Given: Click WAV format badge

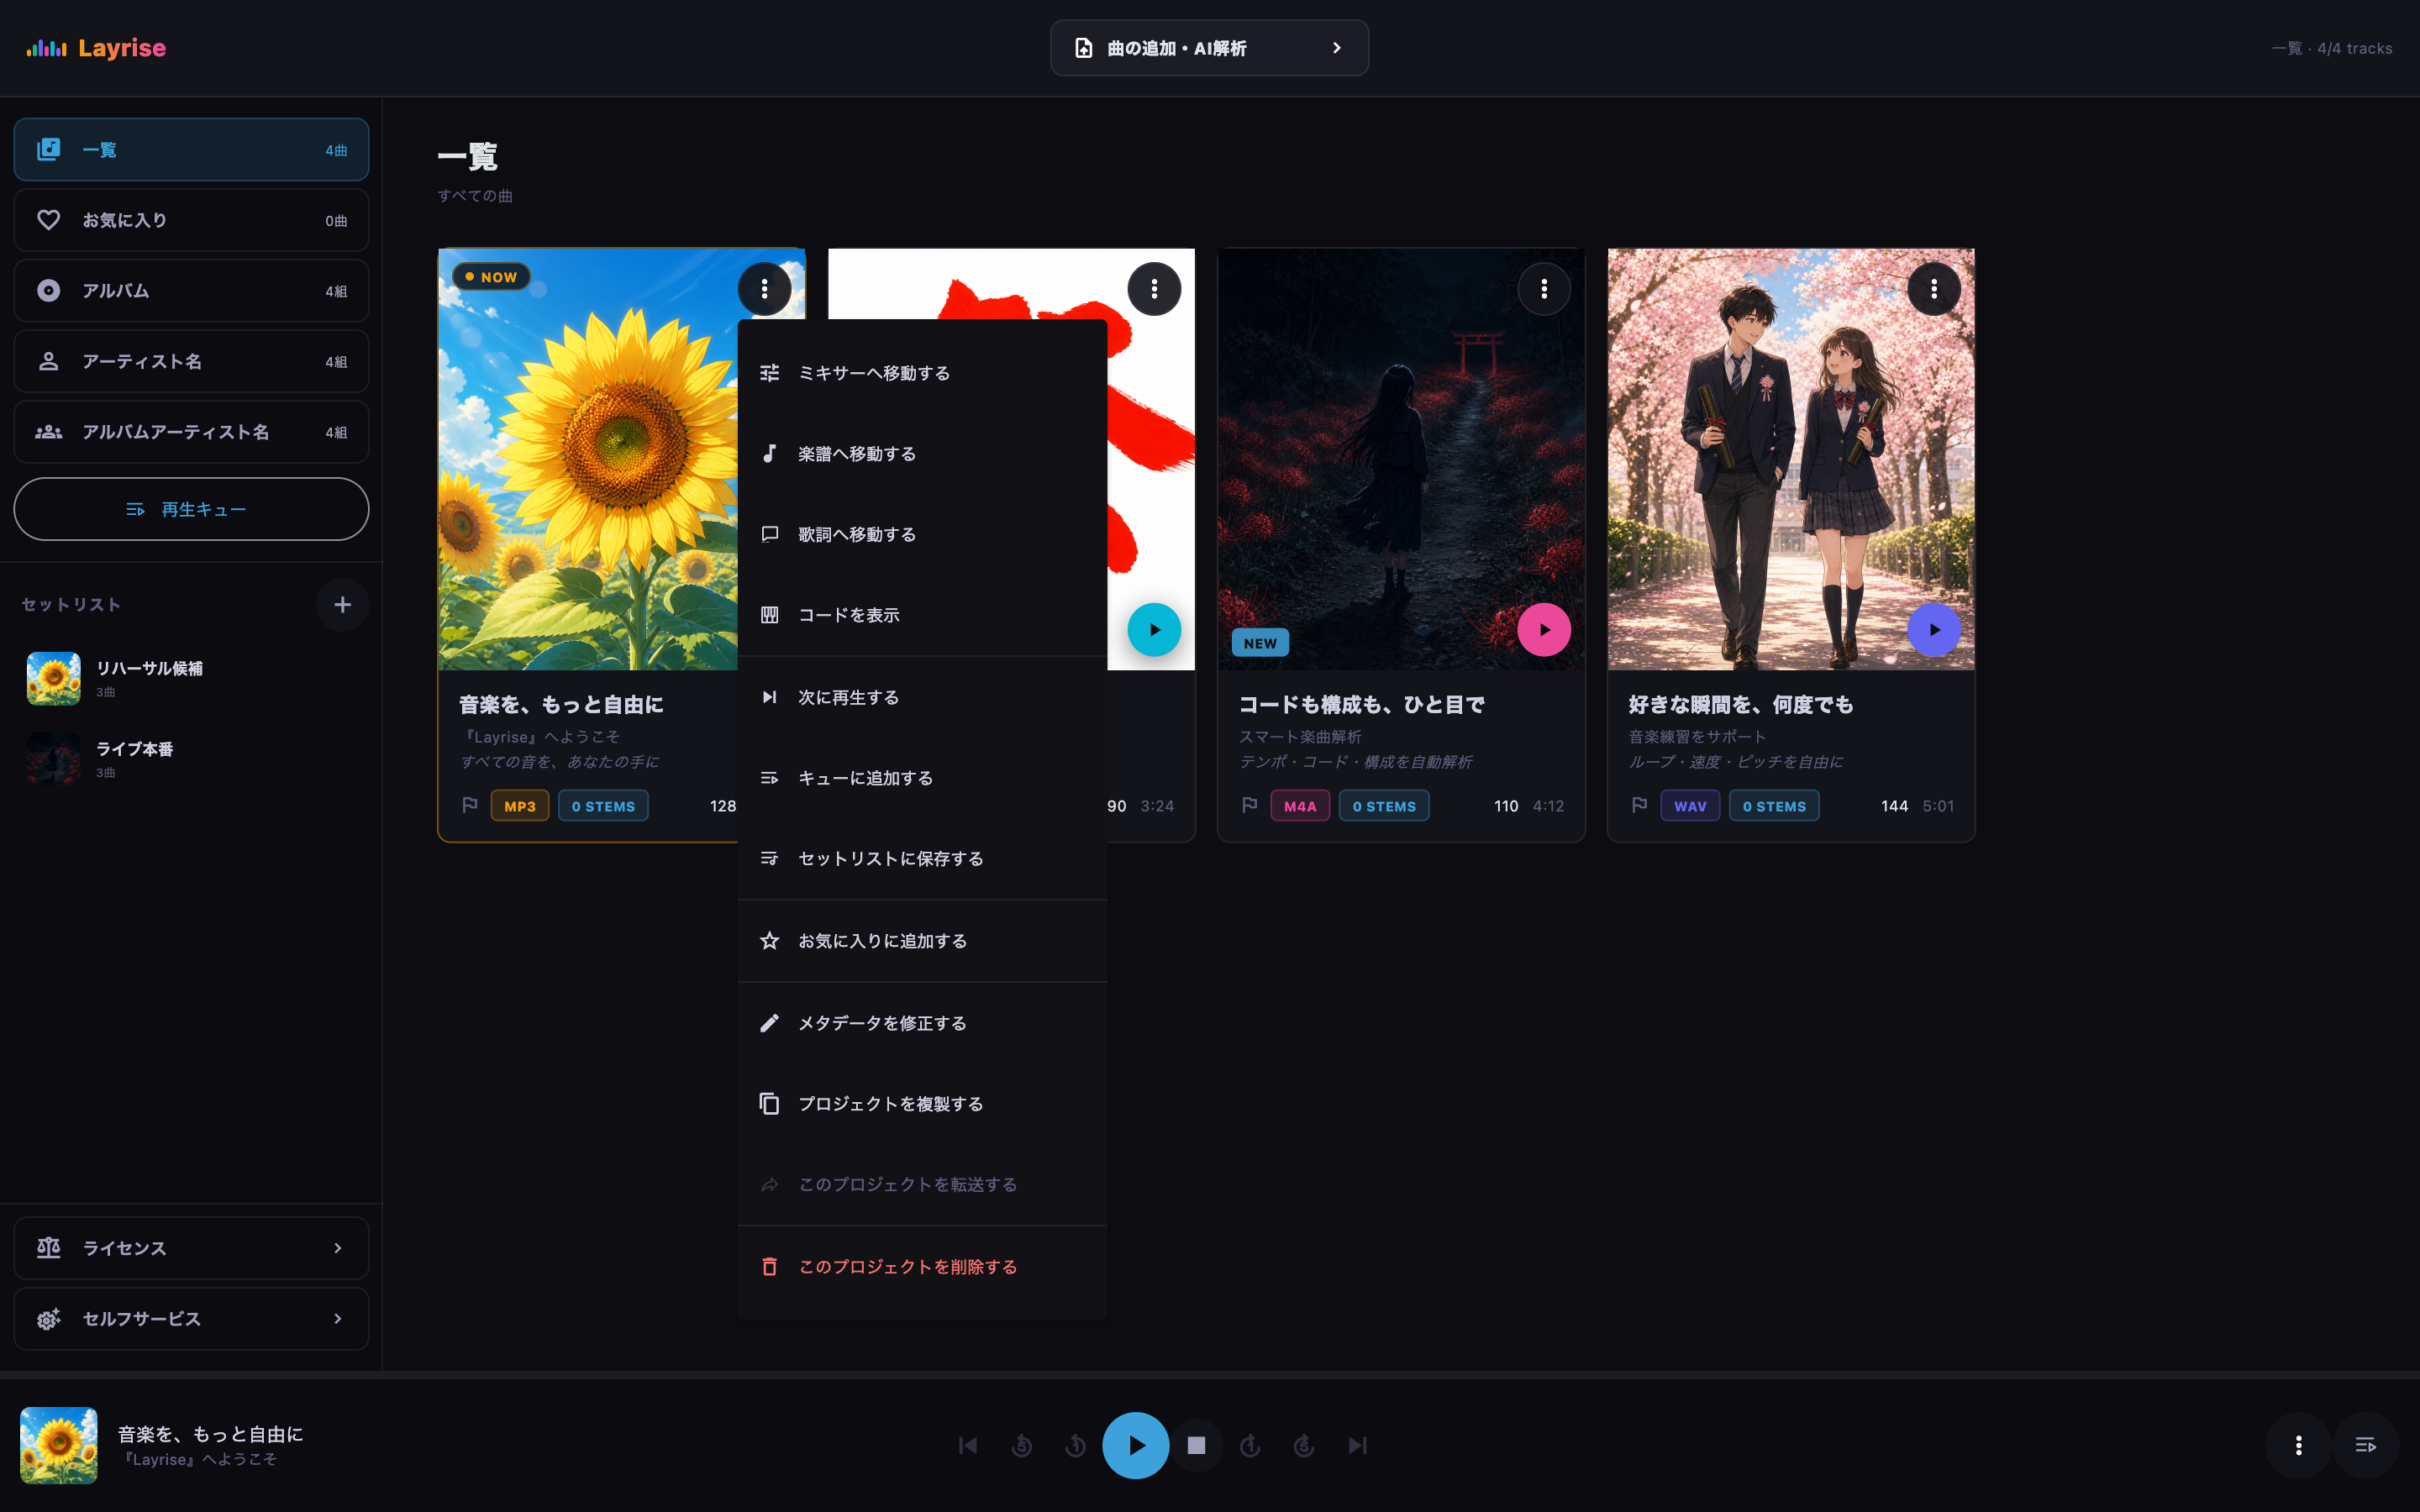Looking at the screenshot, I should (x=1690, y=806).
